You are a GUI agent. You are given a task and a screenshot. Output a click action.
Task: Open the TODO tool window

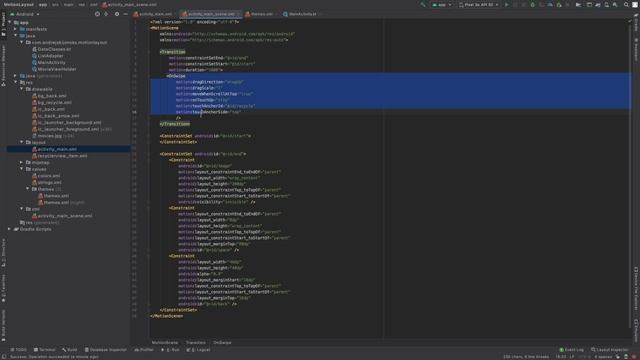pos(18,350)
